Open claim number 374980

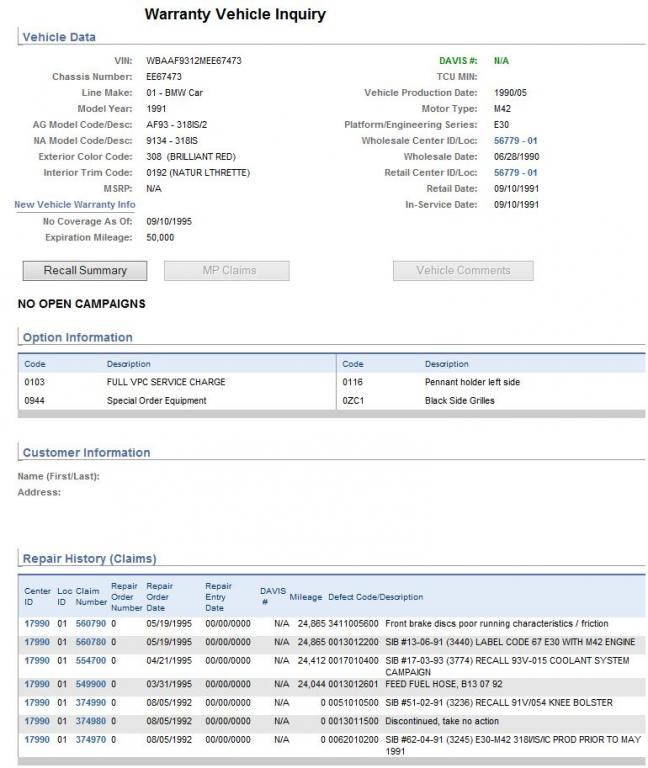pos(90,721)
